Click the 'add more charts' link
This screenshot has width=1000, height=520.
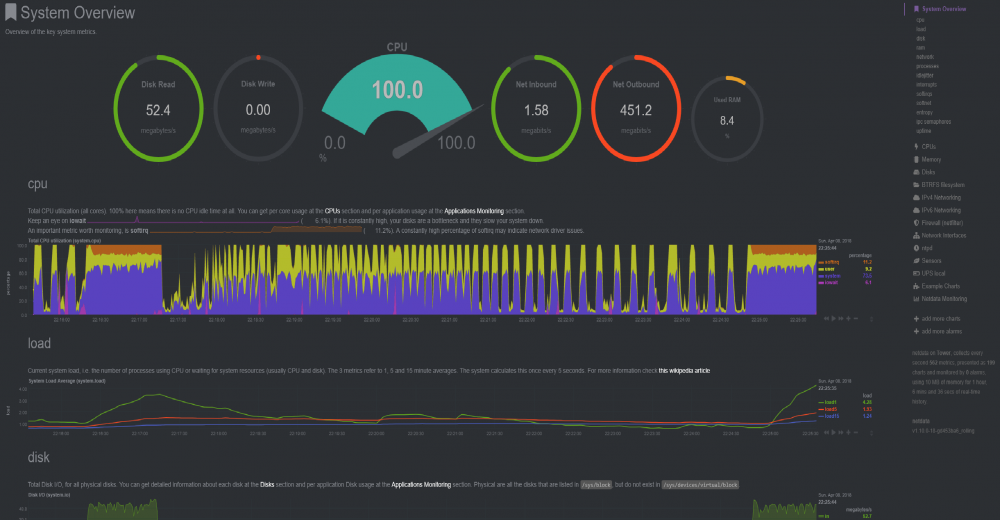(941, 319)
